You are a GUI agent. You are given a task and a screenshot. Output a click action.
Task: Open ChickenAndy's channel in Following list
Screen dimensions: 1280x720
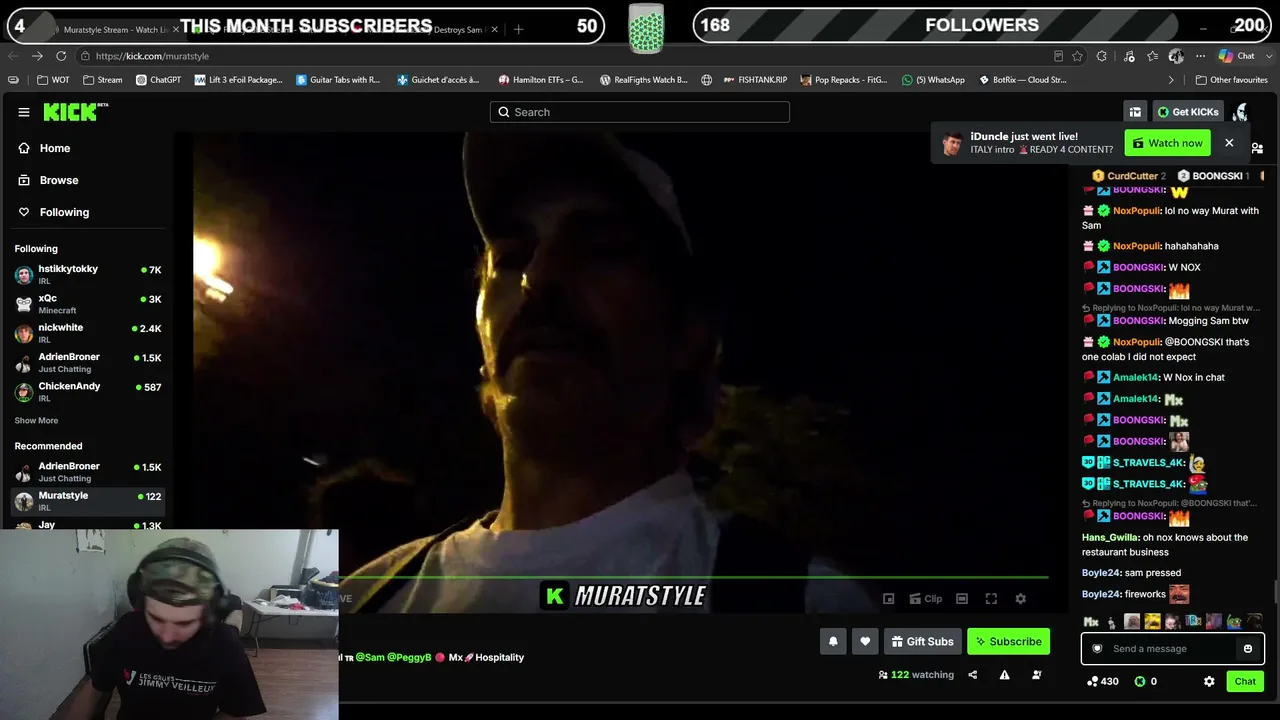coord(88,391)
